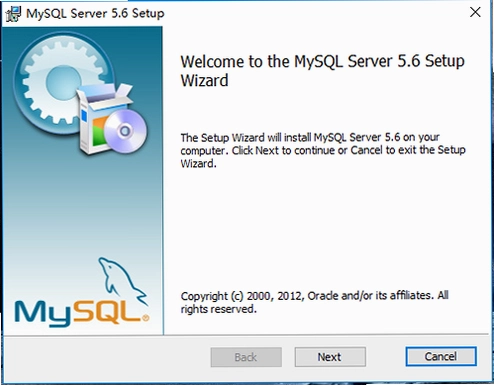Click the disabled Back button
The width and height of the screenshot is (494, 385).
(x=246, y=357)
